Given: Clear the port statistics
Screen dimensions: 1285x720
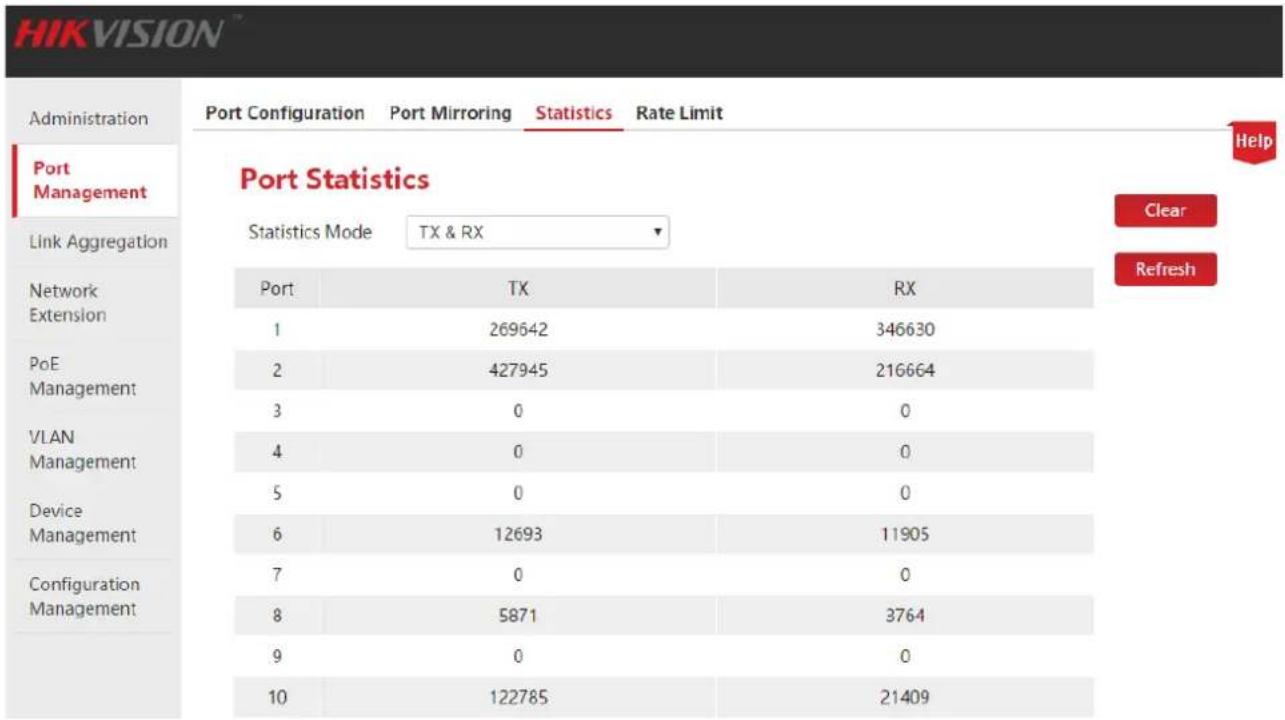Looking at the screenshot, I should point(1165,211).
